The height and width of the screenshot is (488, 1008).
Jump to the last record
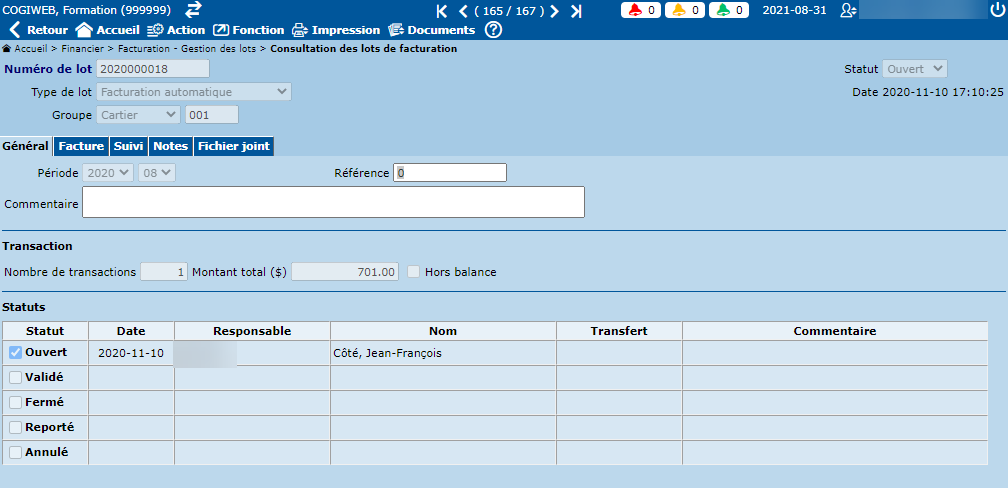[x=576, y=11]
